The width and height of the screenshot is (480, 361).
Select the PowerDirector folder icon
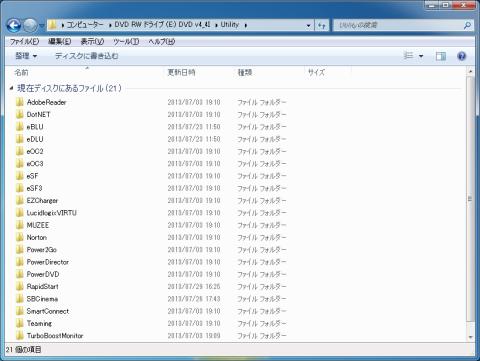(20, 262)
